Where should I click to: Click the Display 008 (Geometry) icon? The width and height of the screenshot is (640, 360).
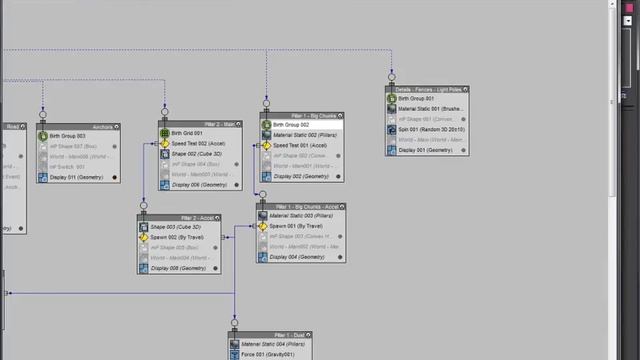144,269
